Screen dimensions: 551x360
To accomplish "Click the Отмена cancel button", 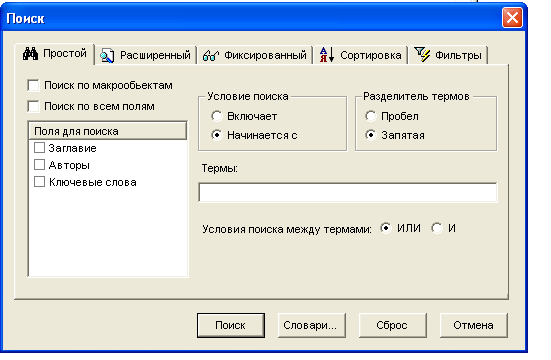I will click(474, 325).
